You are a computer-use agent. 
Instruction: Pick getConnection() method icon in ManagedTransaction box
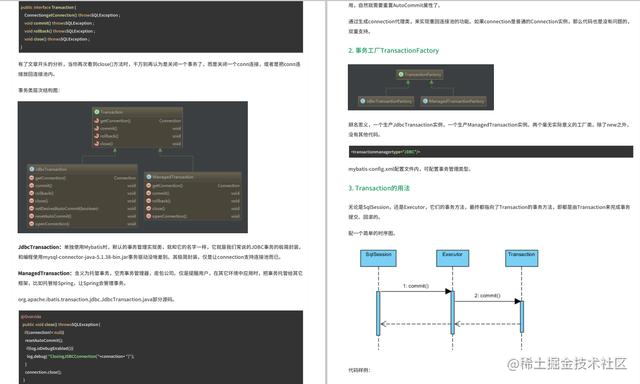(x=149, y=186)
